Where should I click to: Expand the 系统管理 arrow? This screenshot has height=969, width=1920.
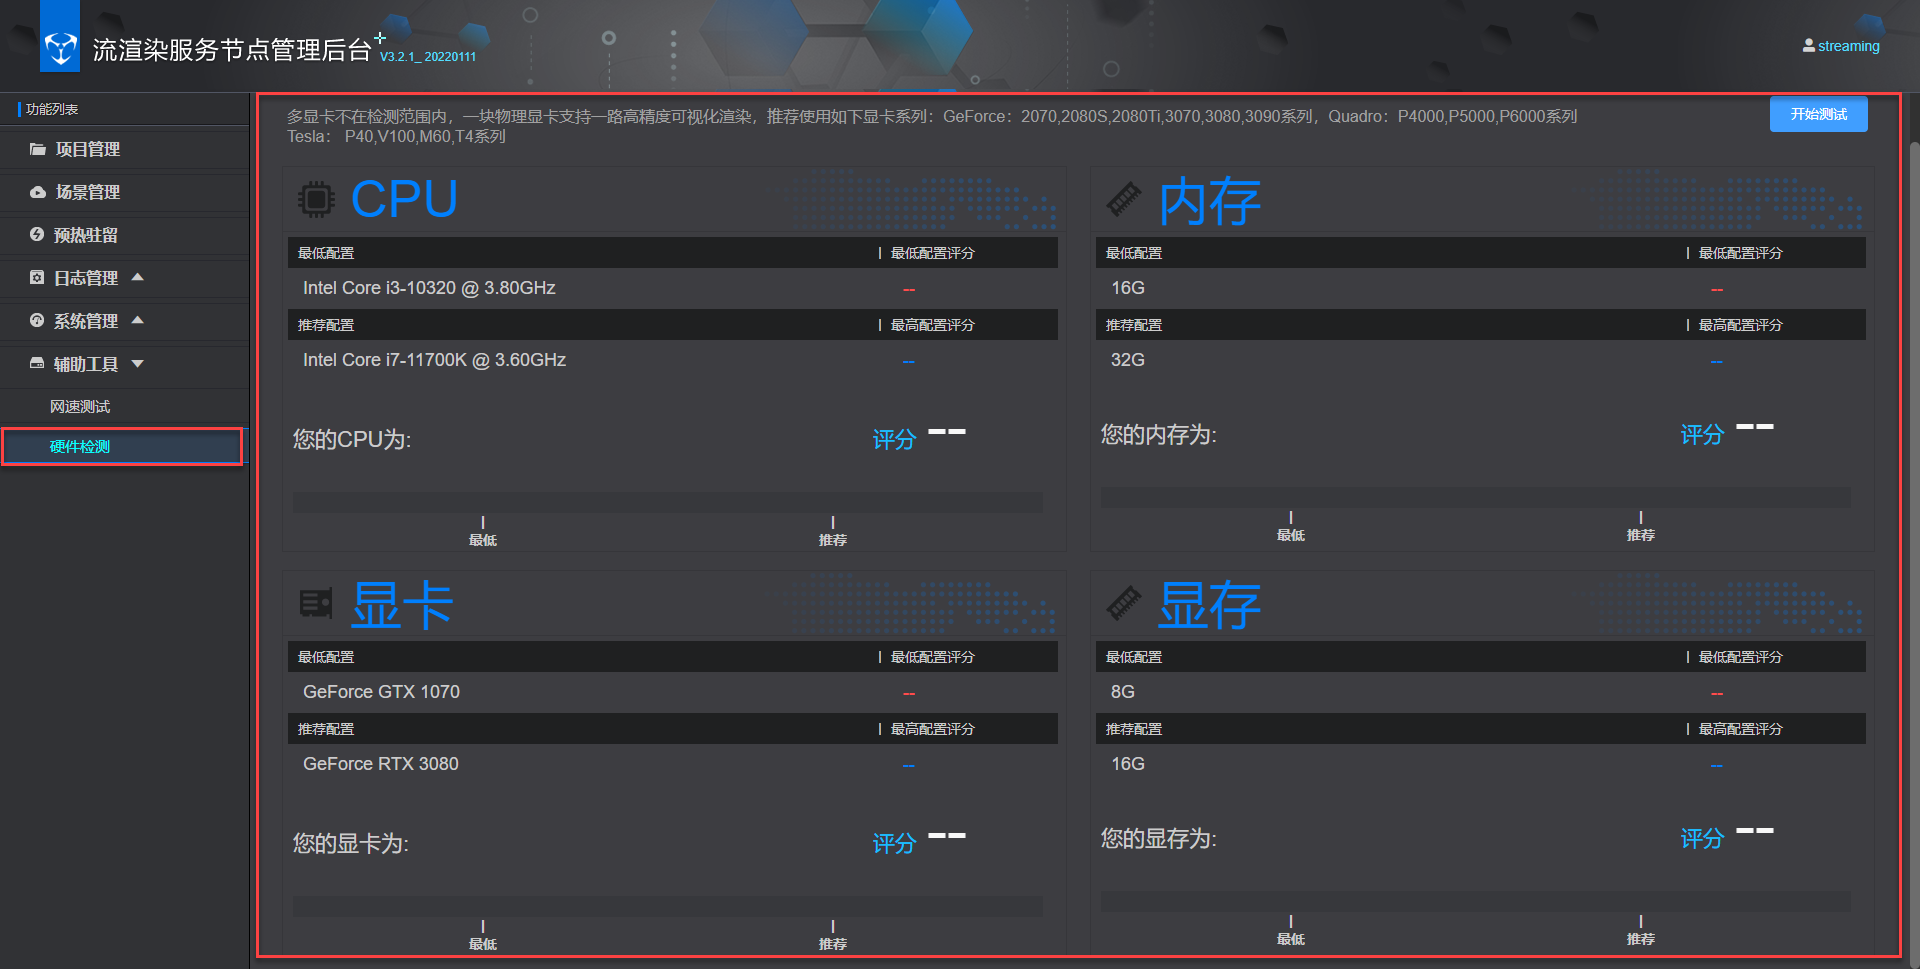(x=138, y=320)
